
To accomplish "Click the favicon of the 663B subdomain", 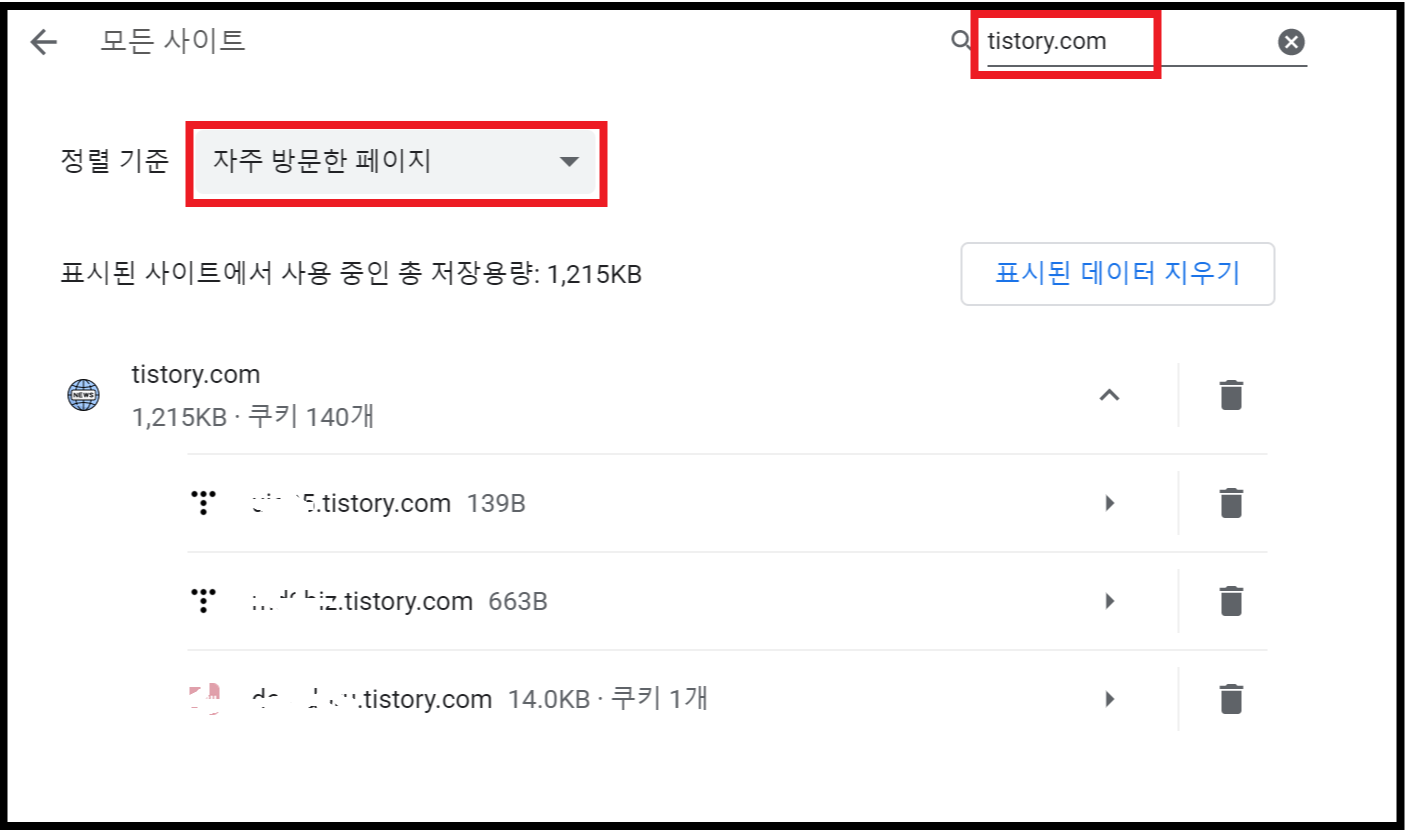I will [204, 600].
